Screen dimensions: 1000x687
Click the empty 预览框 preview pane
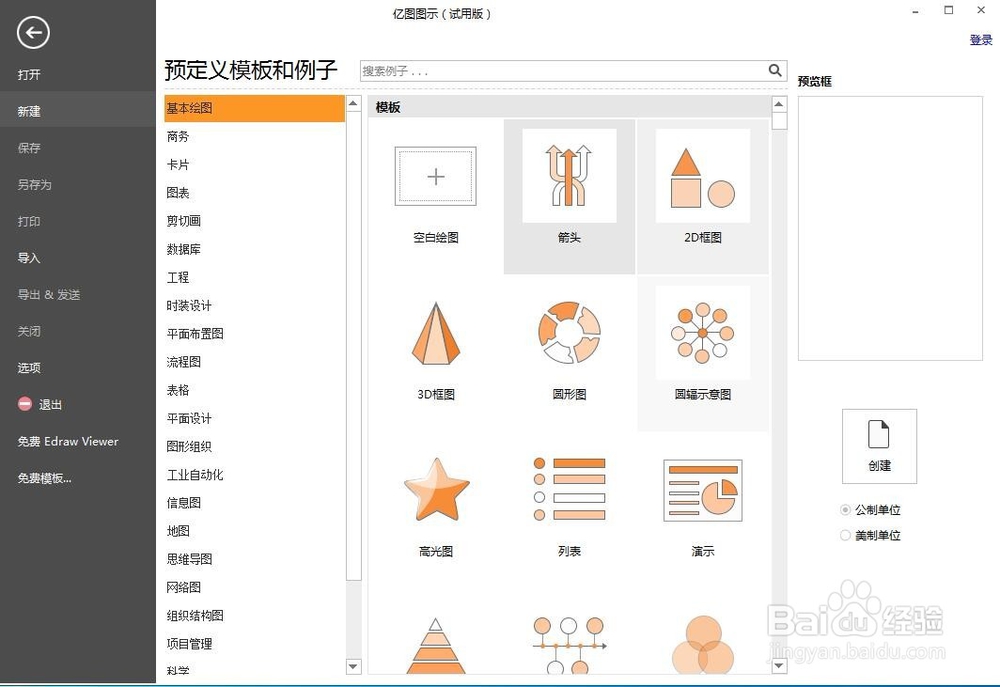click(890, 228)
